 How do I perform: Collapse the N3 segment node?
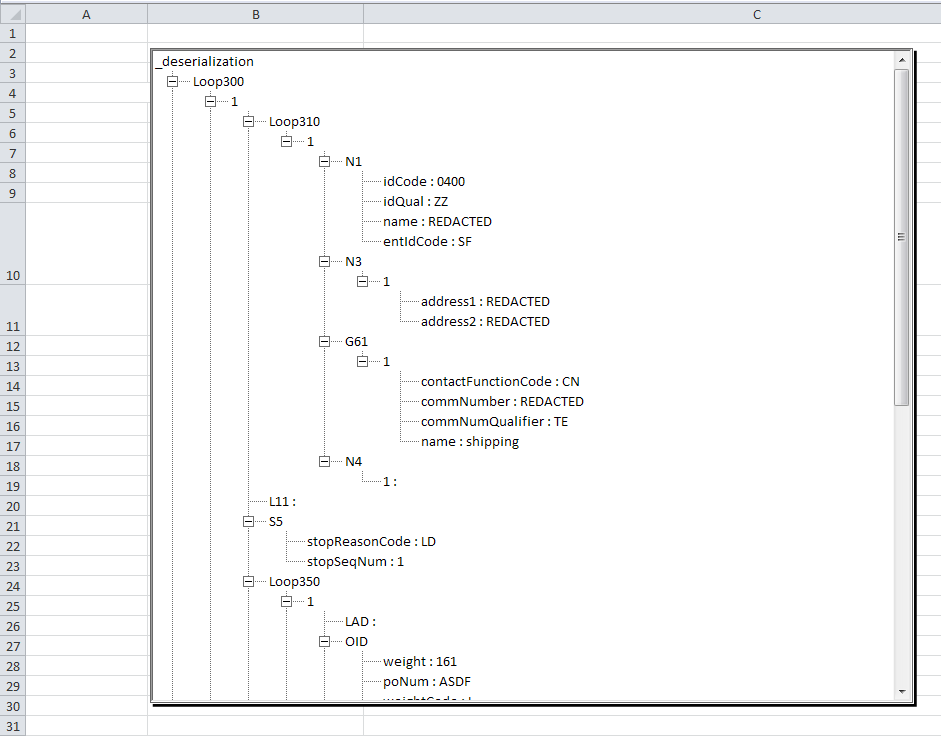click(x=325, y=261)
